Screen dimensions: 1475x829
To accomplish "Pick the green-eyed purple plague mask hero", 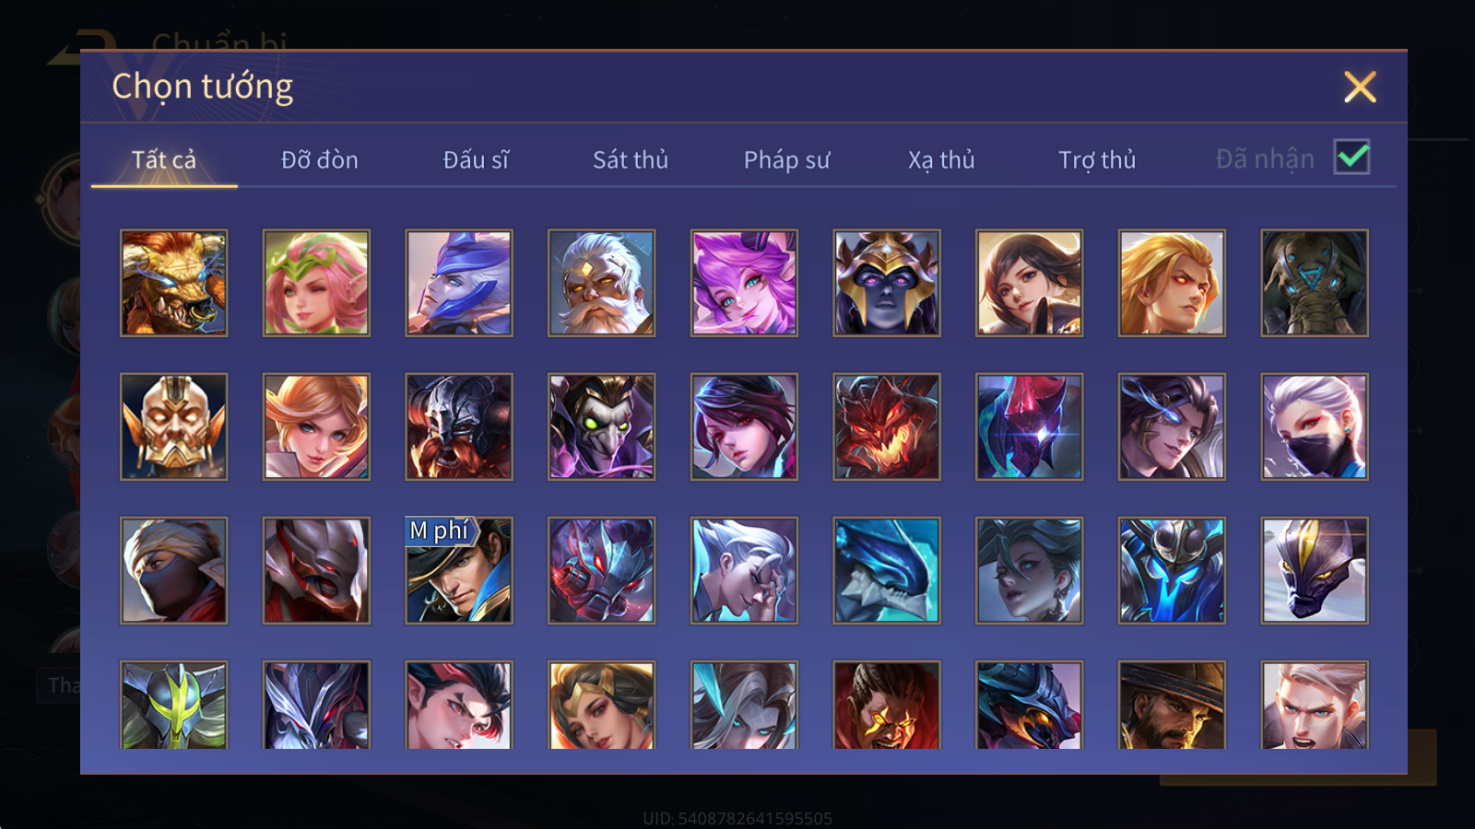I will pos(601,427).
